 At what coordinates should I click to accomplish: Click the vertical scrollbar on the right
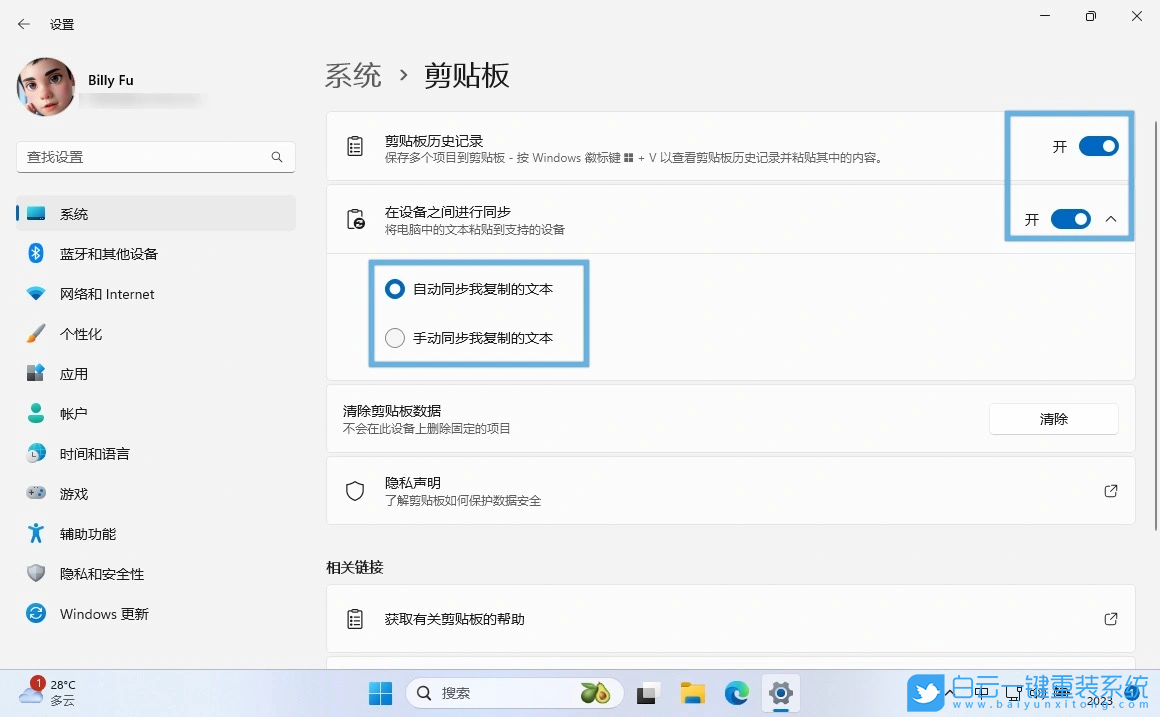(x=1153, y=300)
